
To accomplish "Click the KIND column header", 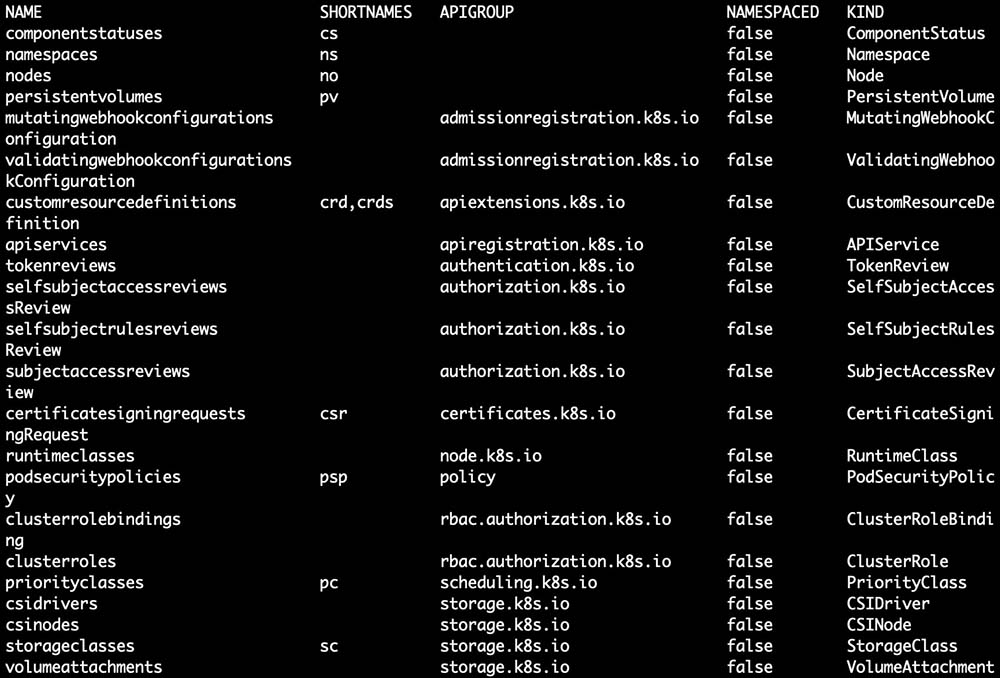I will tap(865, 12).
